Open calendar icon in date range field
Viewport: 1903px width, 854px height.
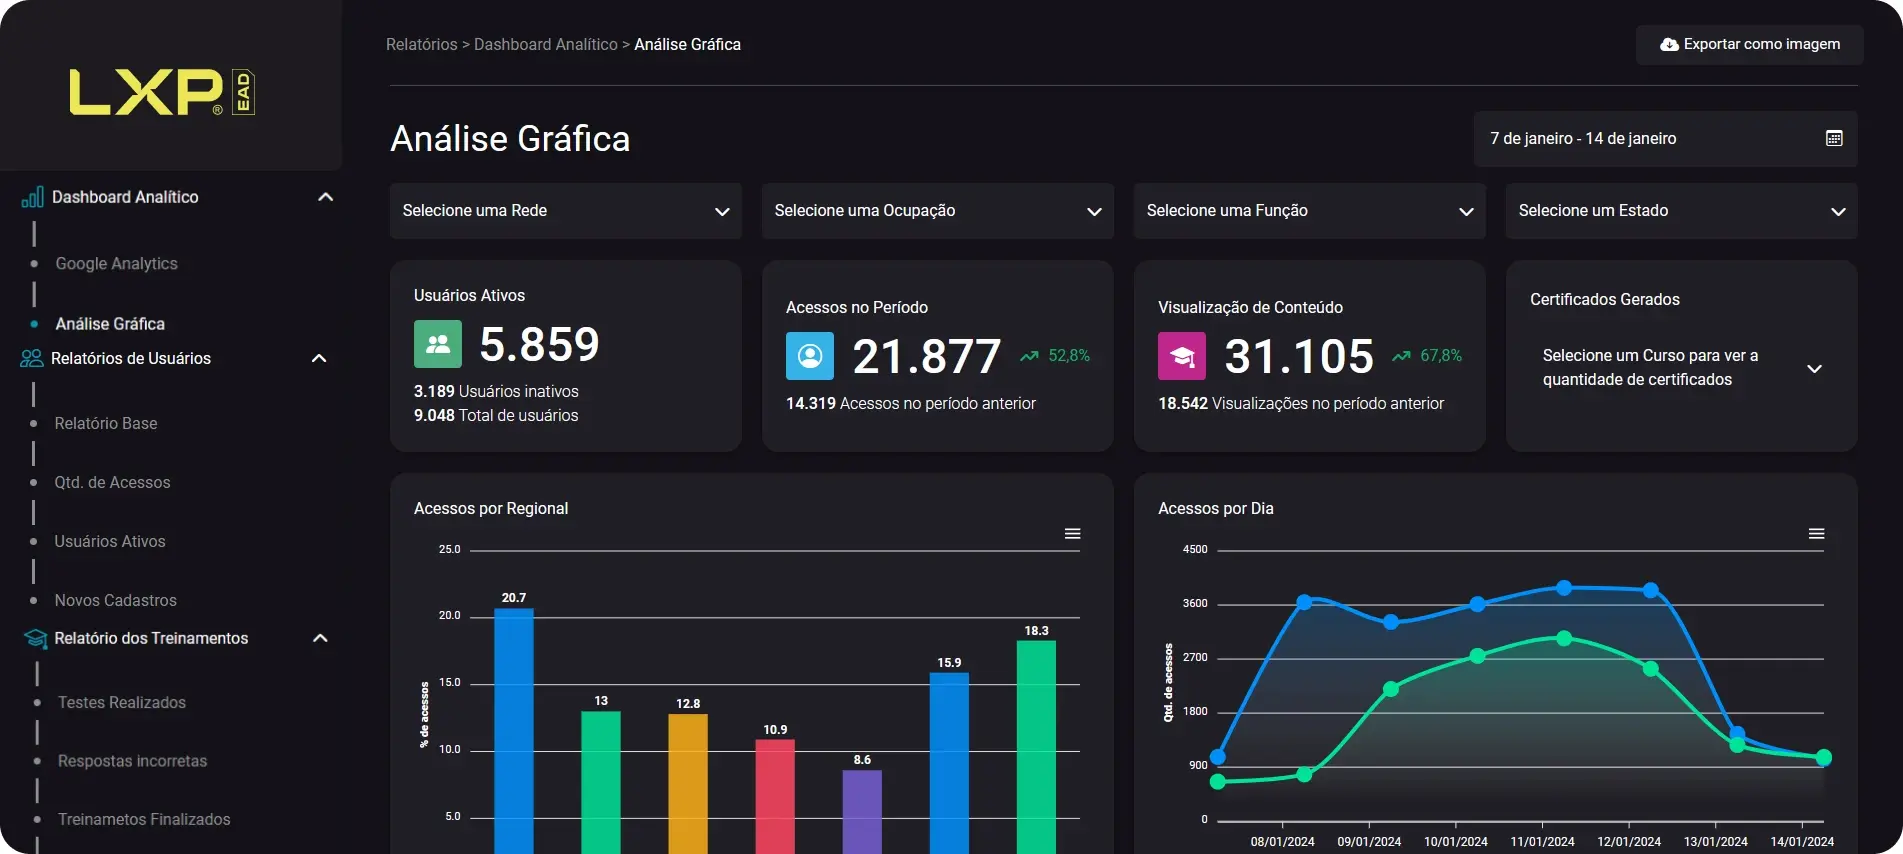pyautogui.click(x=1833, y=139)
